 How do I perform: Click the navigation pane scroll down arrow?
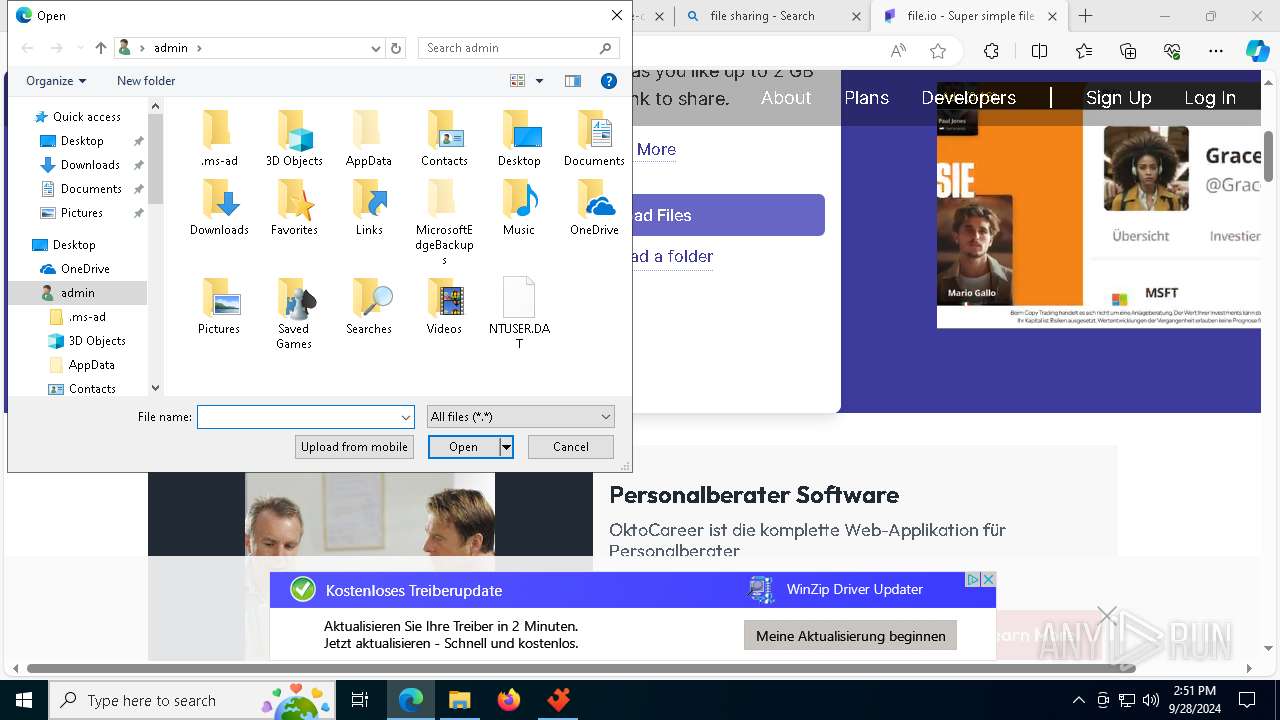point(155,388)
